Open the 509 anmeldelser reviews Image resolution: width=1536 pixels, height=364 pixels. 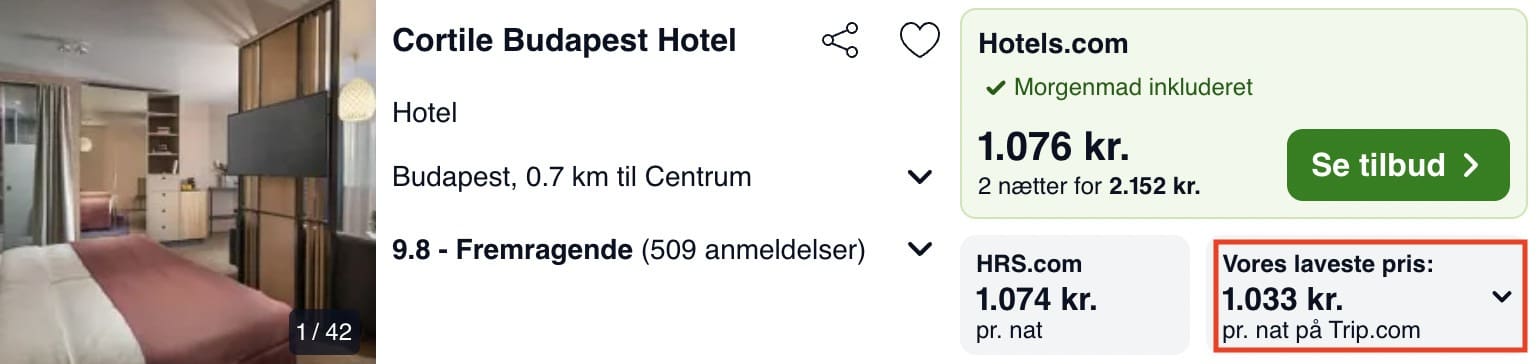coord(753,249)
